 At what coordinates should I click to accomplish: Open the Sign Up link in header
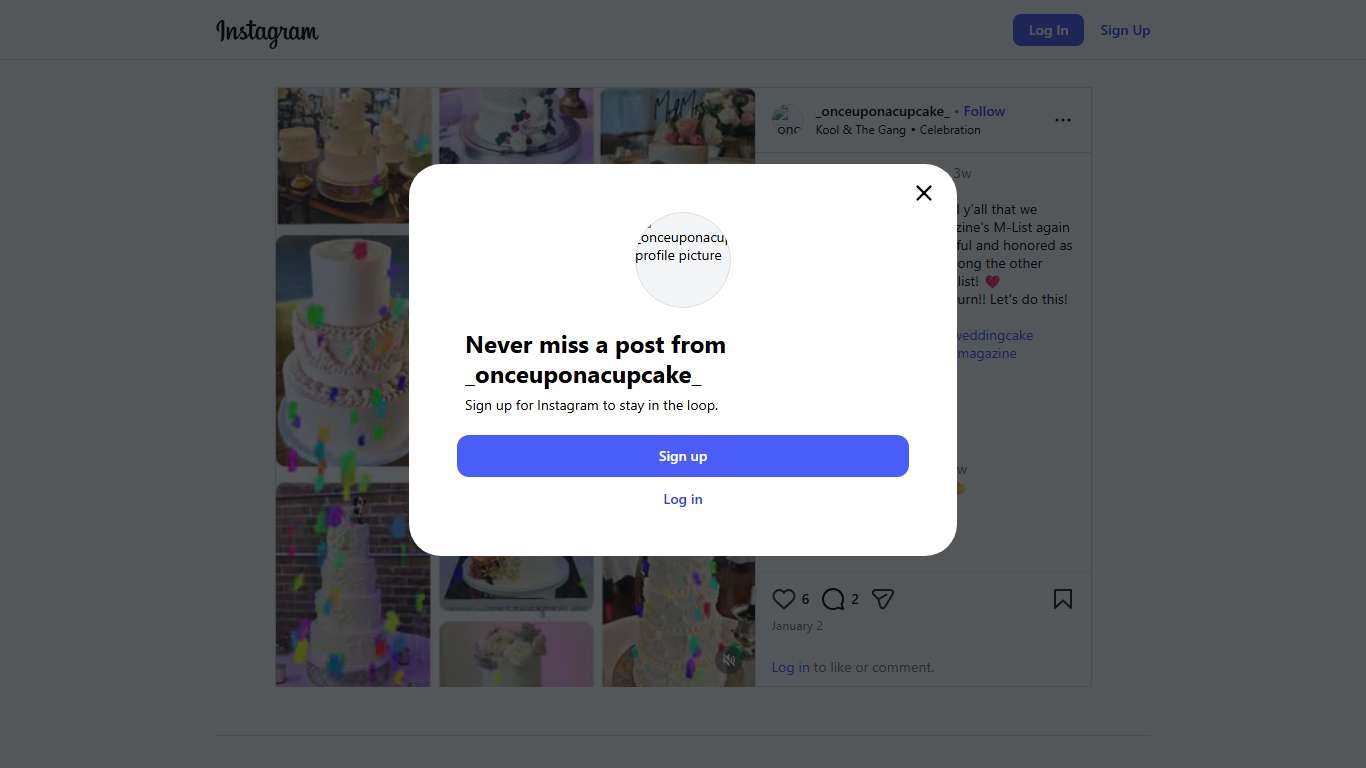(x=1125, y=30)
